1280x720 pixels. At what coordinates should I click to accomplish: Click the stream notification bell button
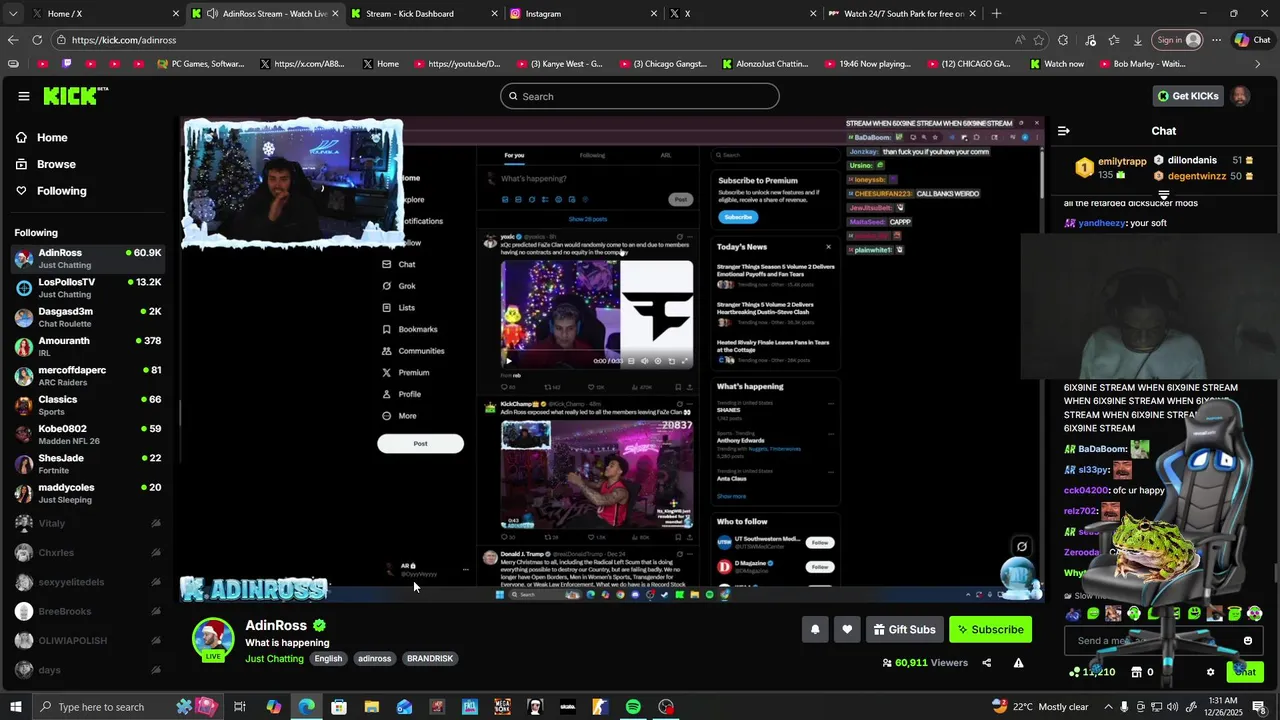click(x=815, y=629)
